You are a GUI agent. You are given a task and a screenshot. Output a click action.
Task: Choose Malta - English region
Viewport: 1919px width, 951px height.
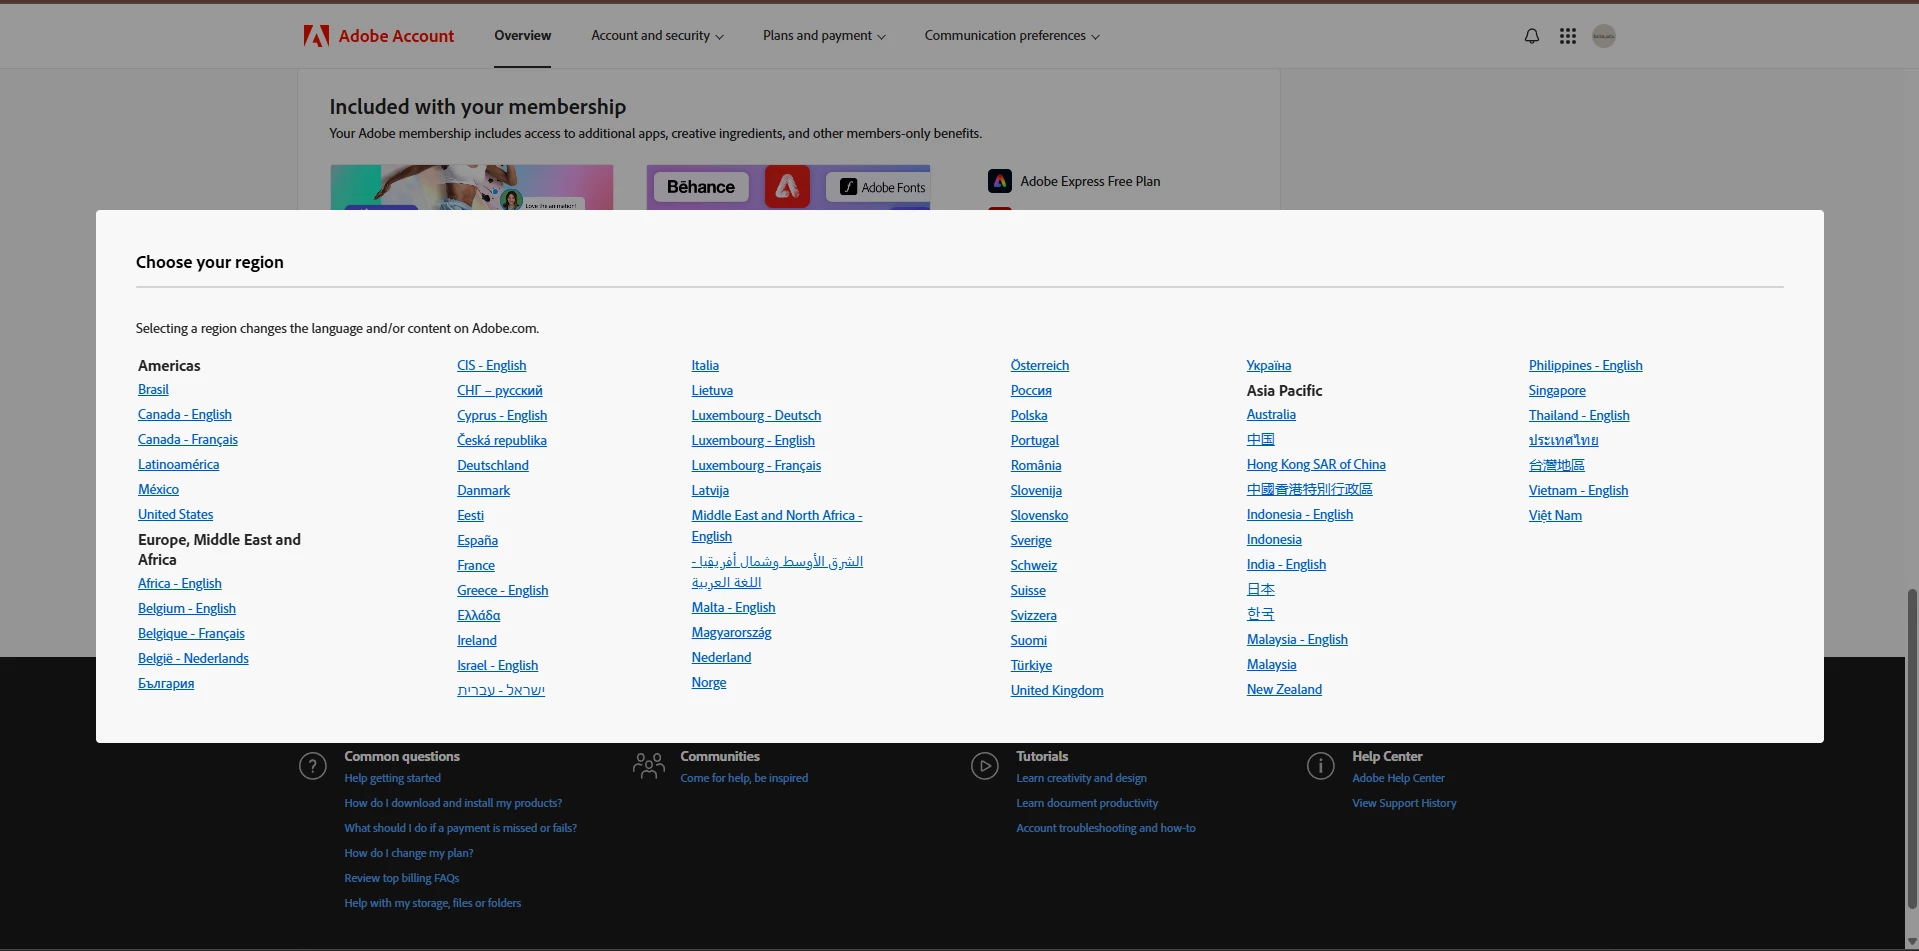coord(733,608)
